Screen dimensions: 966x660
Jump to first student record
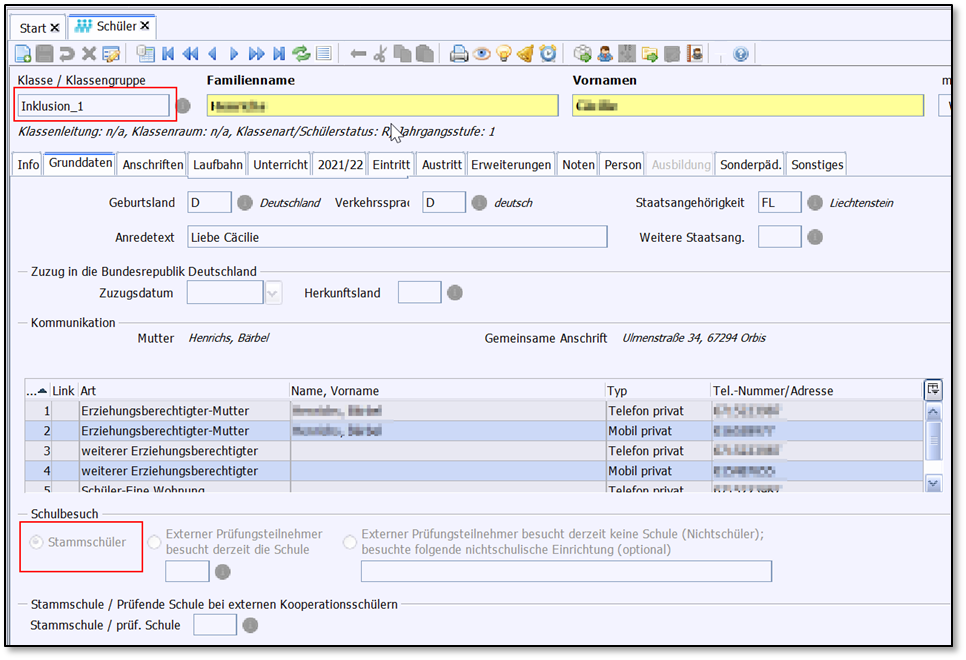168,54
